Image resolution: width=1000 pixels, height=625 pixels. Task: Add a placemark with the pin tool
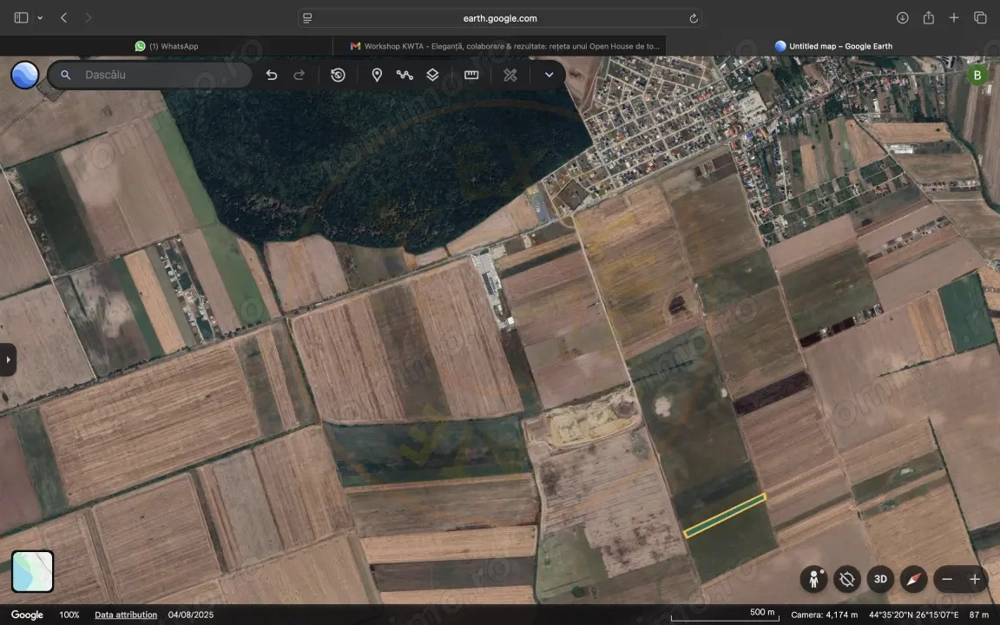(377, 75)
